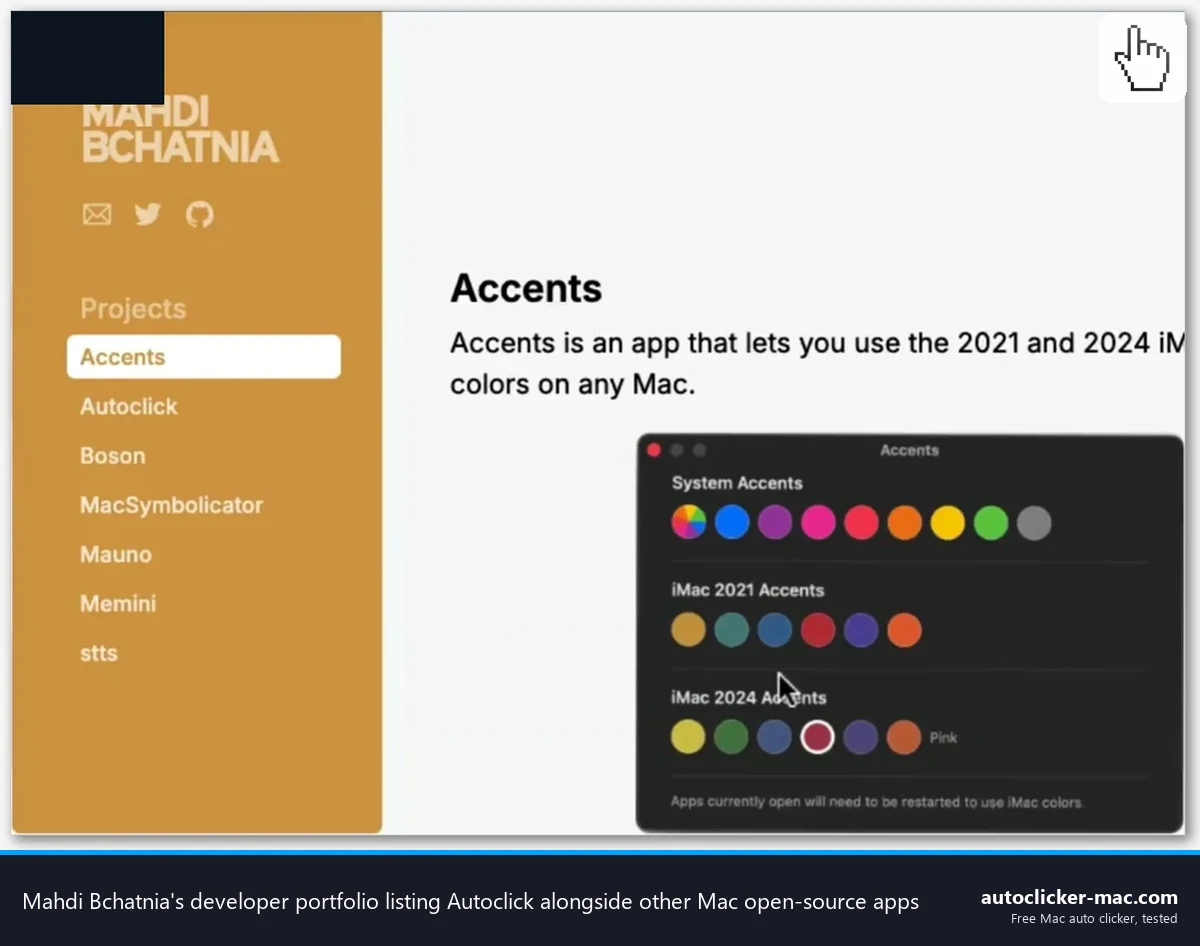Choose the graphite system accent
The image size is (1200, 946).
pos(1034,522)
